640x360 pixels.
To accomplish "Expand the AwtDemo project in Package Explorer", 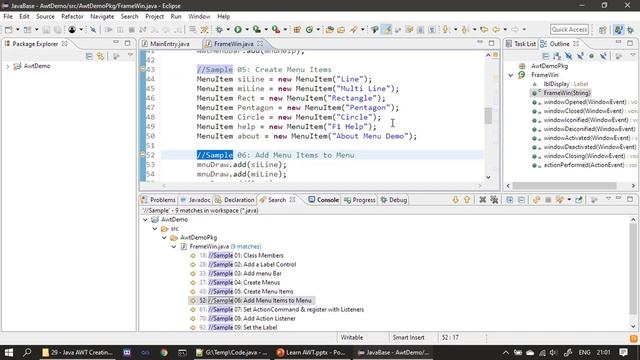I will (7, 66).
